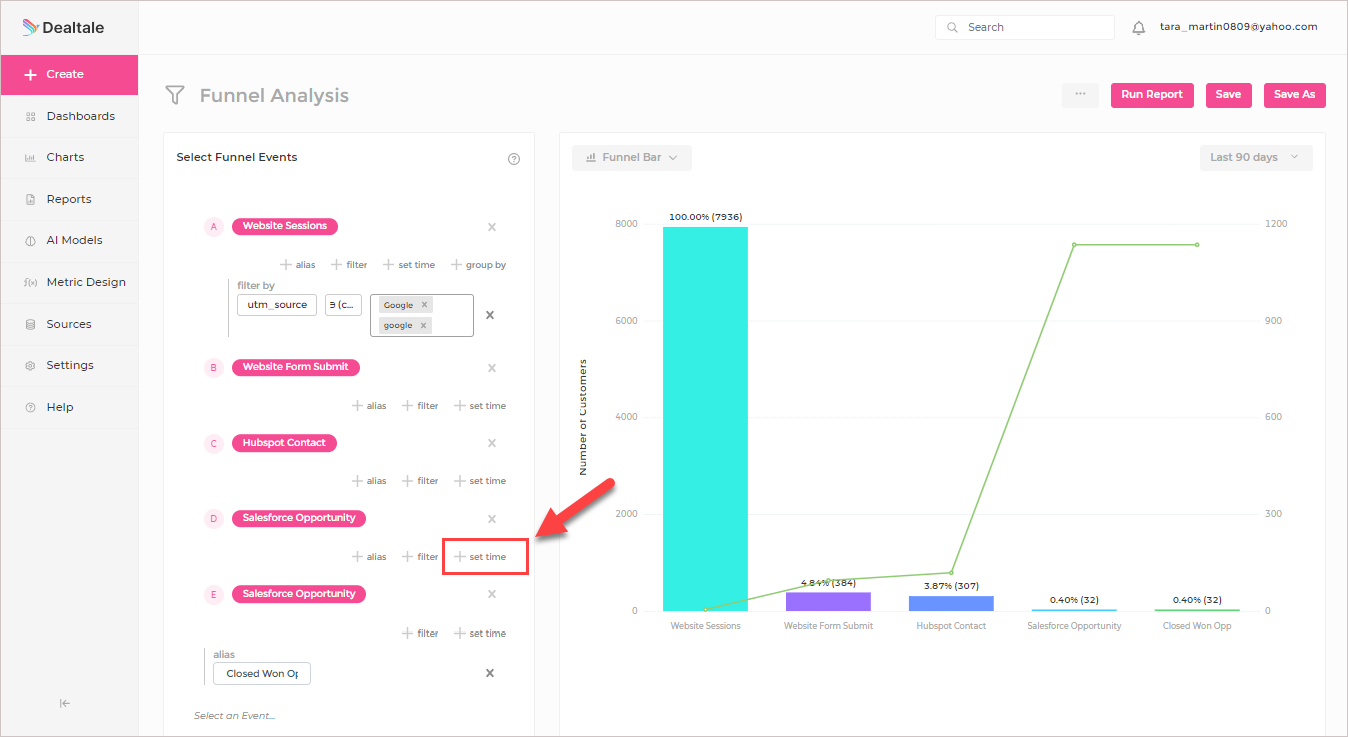Click the cyan Website Sessions bar
This screenshot has width=1348, height=737.
click(x=705, y=419)
